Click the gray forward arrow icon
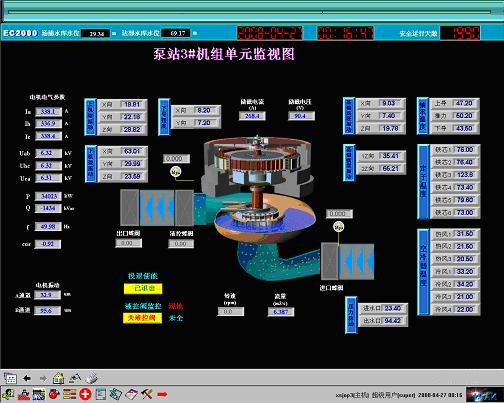The image size is (504, 403). click(43, 378)
